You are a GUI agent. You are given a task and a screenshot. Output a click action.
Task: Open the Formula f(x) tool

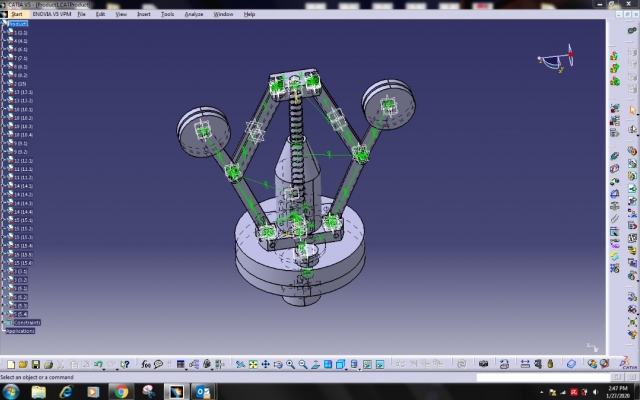pos(146,364)
